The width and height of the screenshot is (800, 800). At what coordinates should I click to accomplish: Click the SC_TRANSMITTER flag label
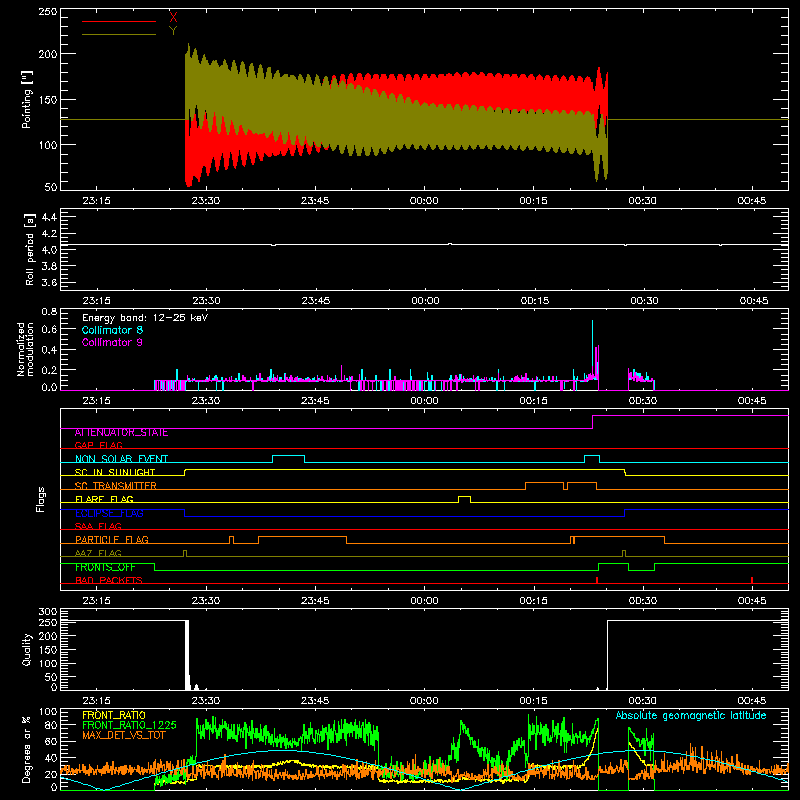[116, 486]
